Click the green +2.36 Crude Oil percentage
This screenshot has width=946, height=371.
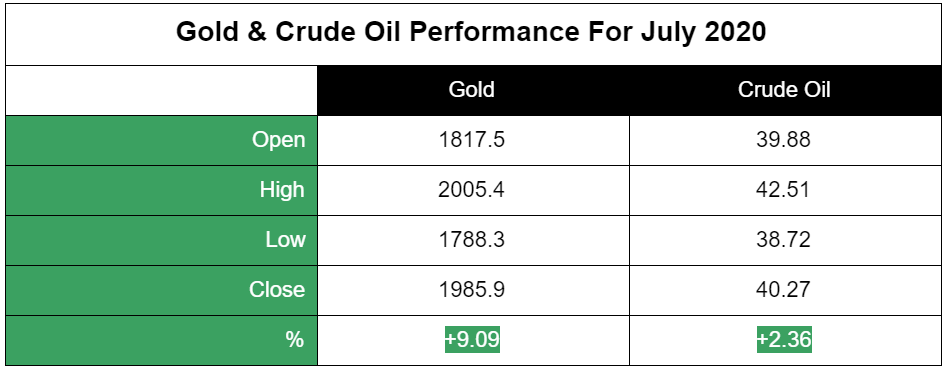784,340
